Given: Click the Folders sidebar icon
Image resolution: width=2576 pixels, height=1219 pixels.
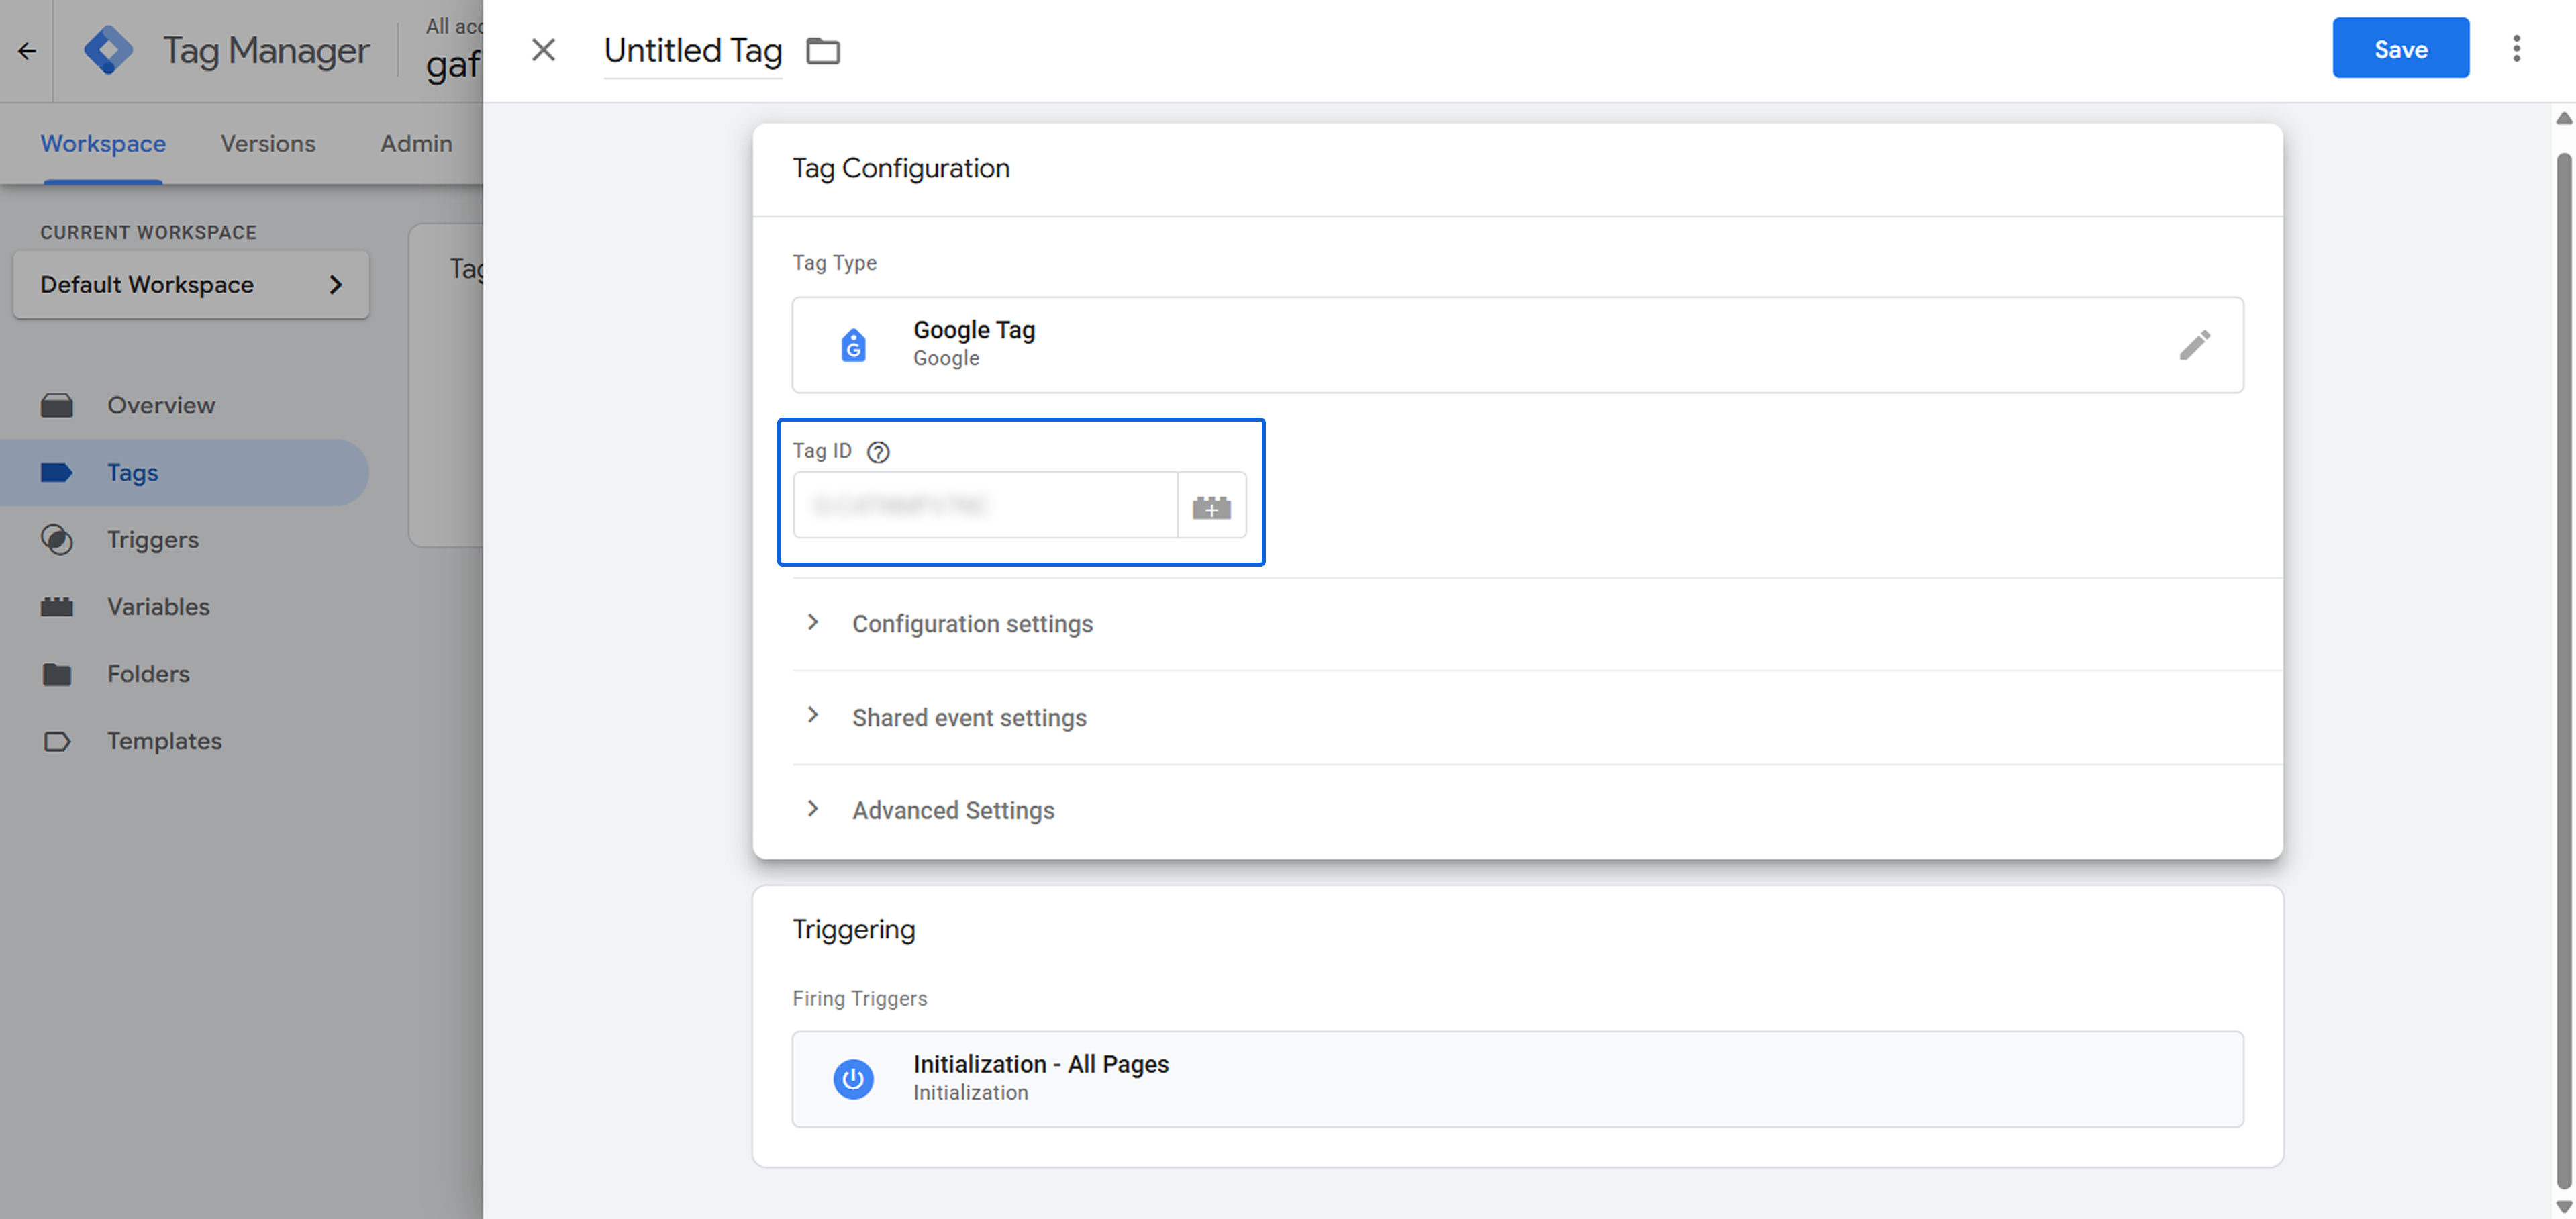Looking at the screenshot, I should click(57, 674).
